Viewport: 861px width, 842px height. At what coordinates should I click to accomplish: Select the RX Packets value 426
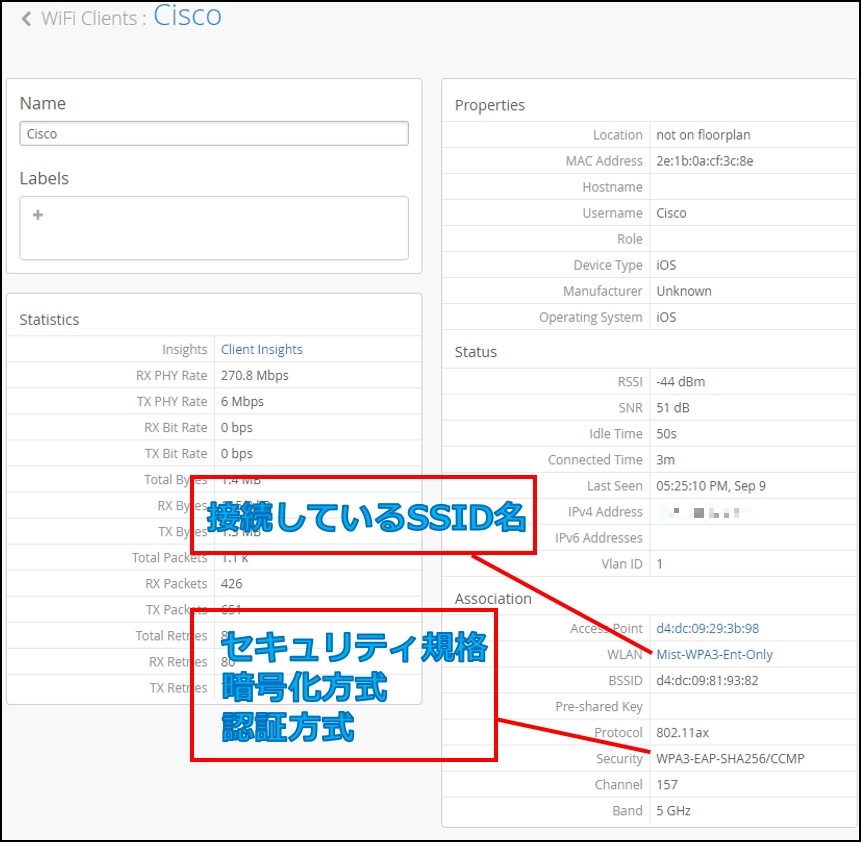[231, 584]
